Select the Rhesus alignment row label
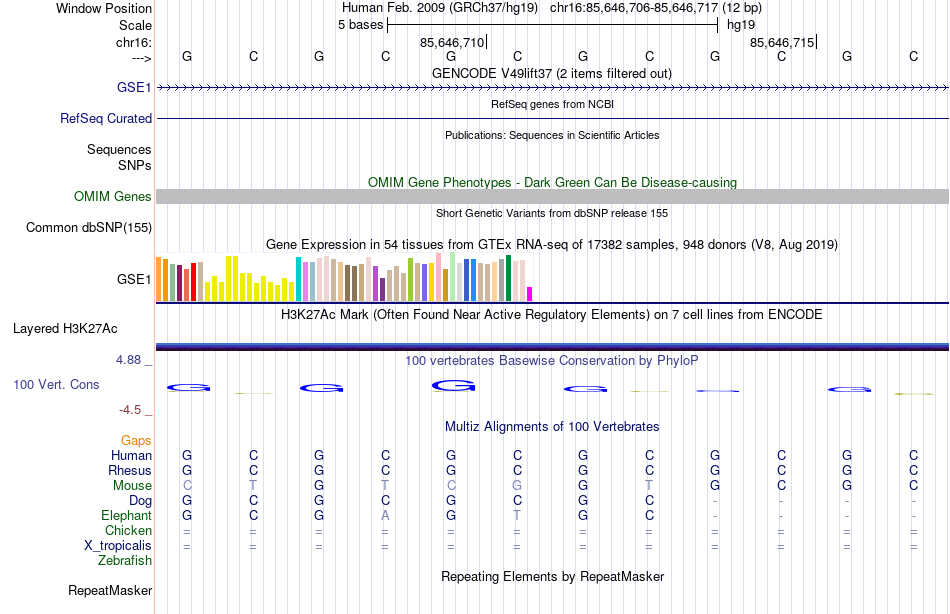The height and width of the screenshot is (614, 950). tap(130, 470)
